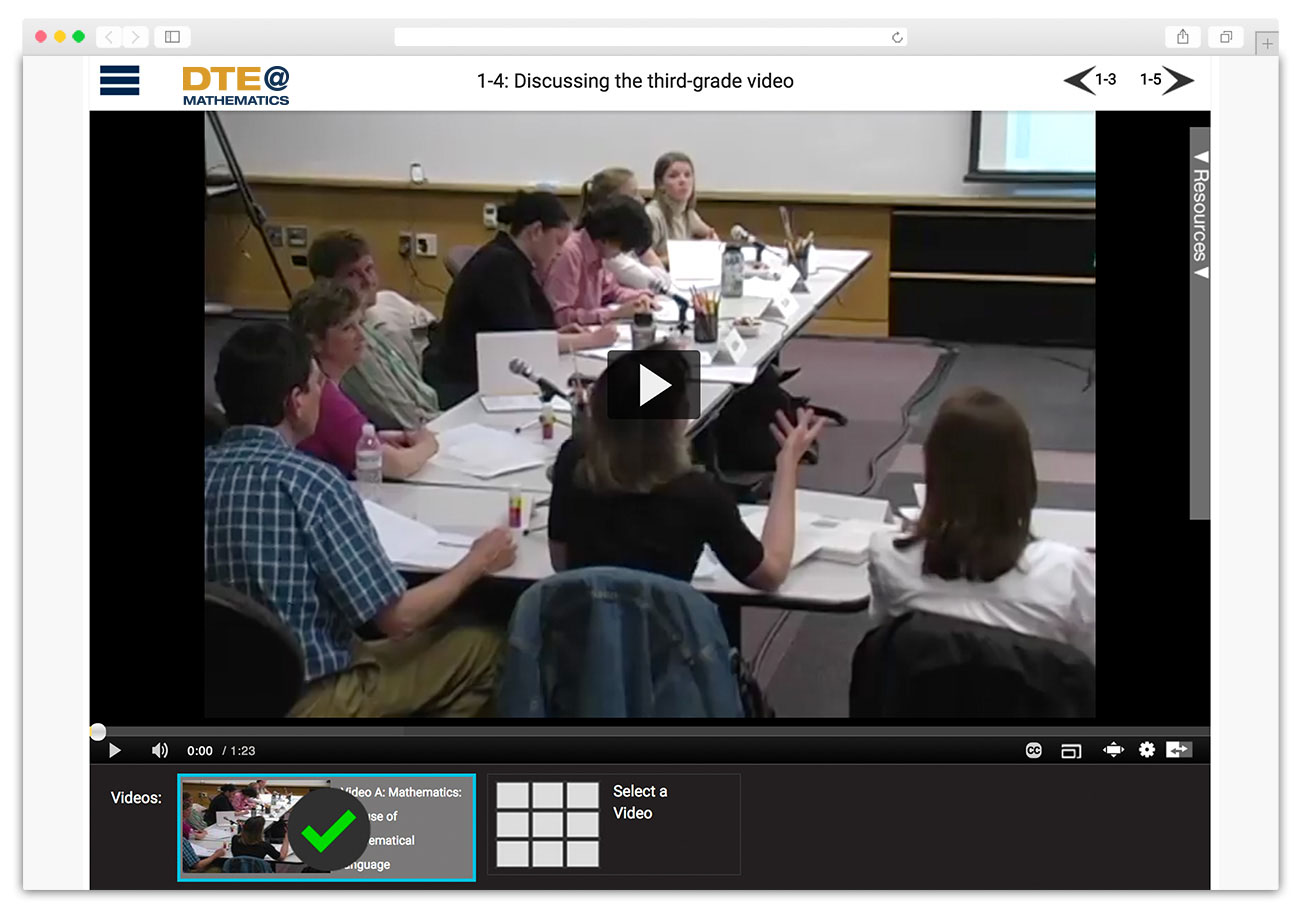Mute the video volume
1296x913 pixels.
tap(159, 750)
